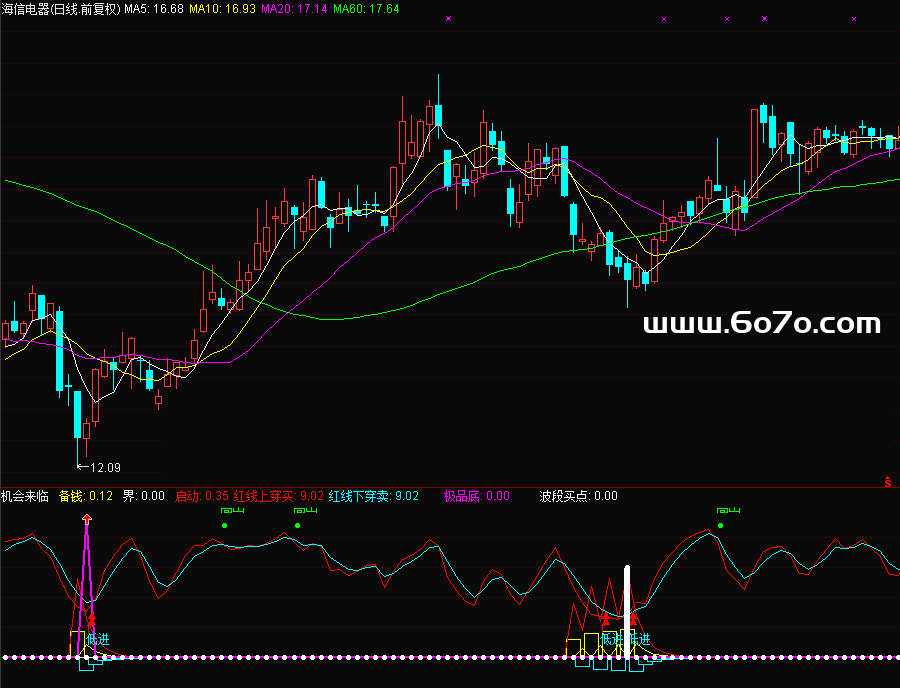Screen dimensions: 900x688
Task: Select the 海信电器 stock title label
Action: pyautogui.click(x=60, y=9)
